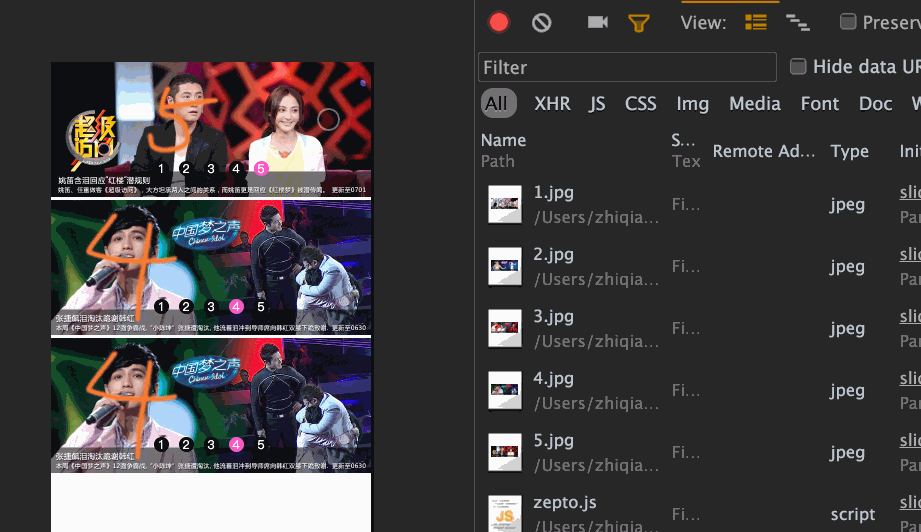Screen dimensions: 921x532
Task: Select the 5.jpg request name
Action: (x=553, y=440)
